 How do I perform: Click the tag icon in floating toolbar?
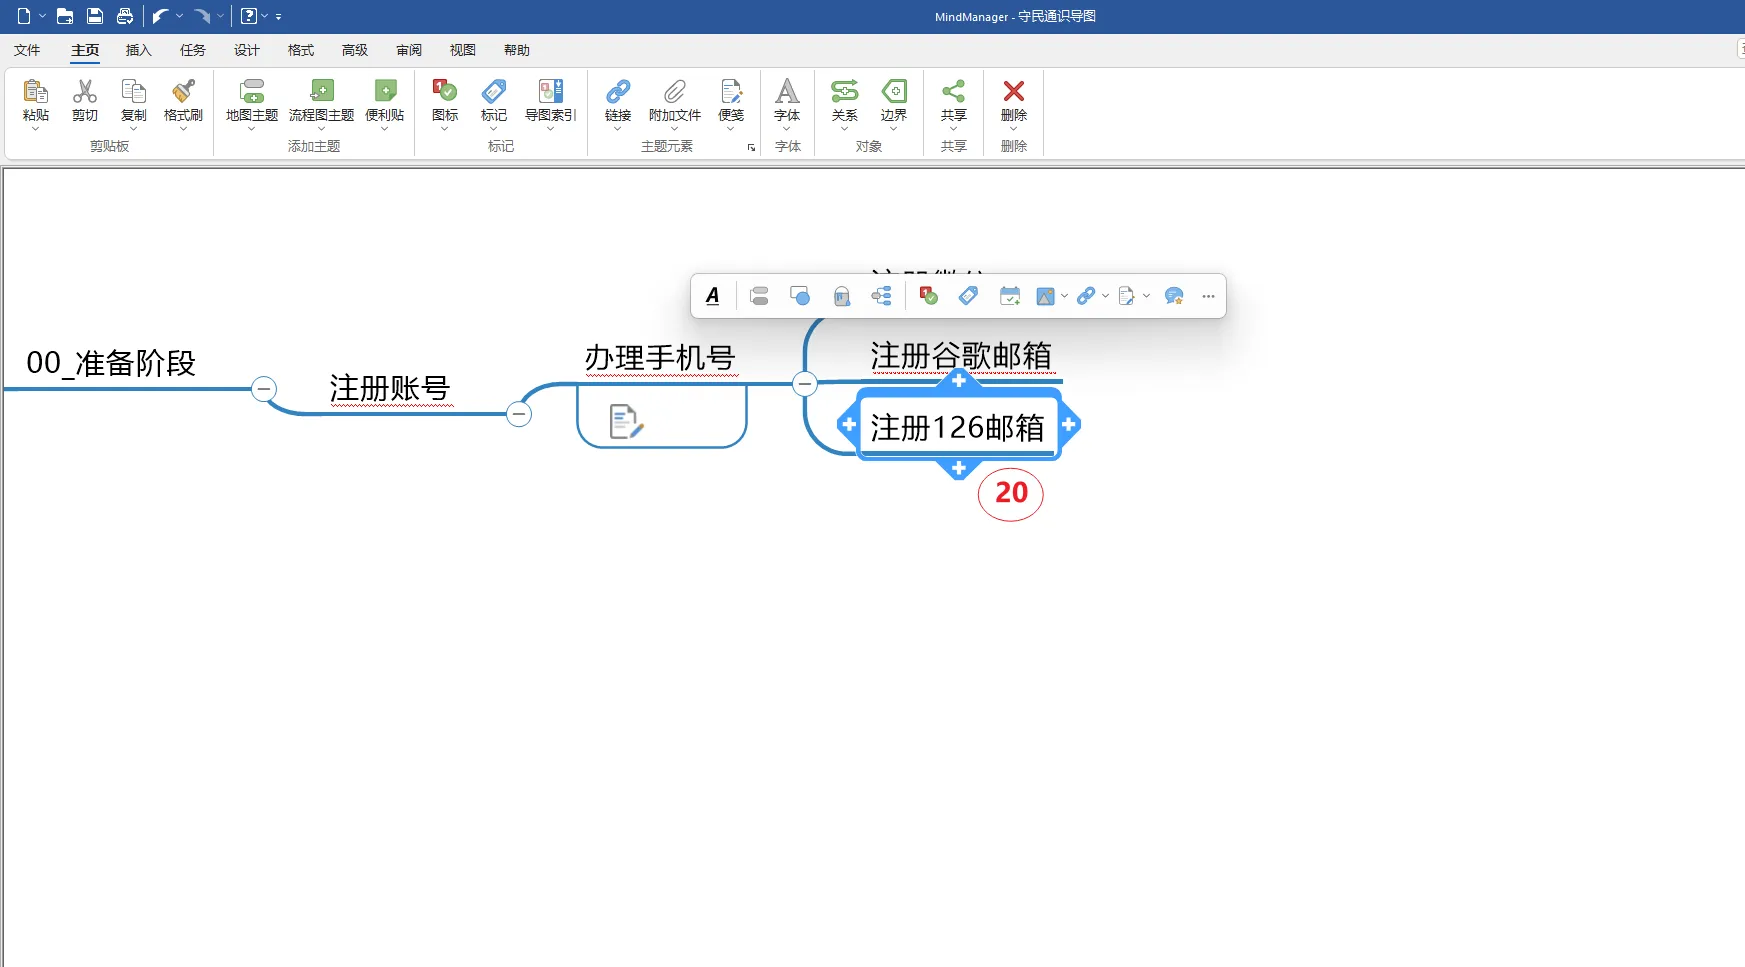(x=968, y=296)
